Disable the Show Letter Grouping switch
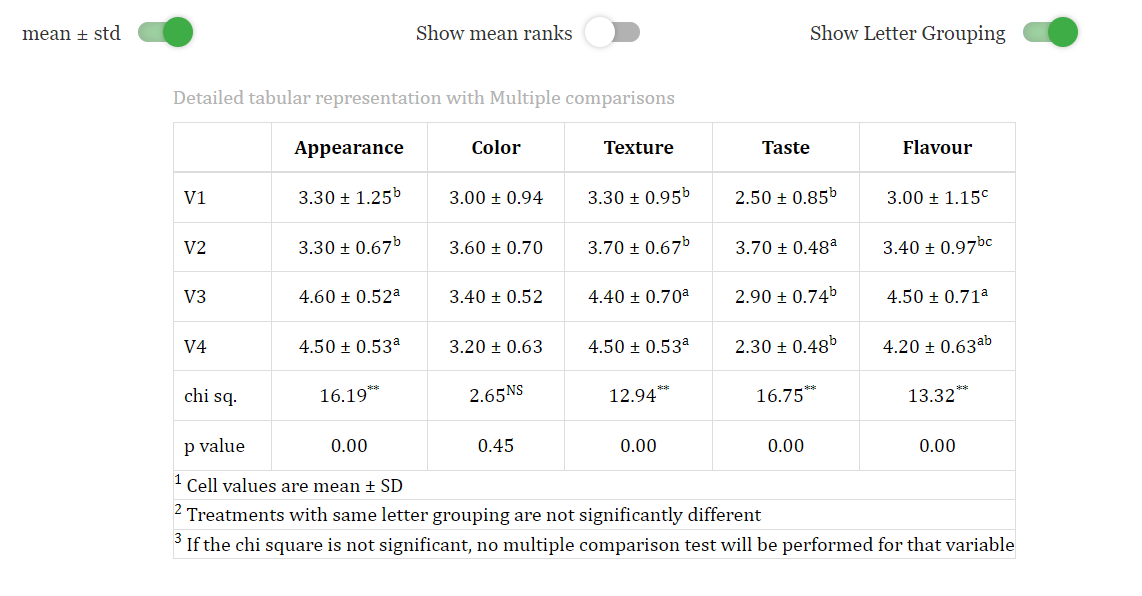The image size is (1142, 596). [1050, 33]
